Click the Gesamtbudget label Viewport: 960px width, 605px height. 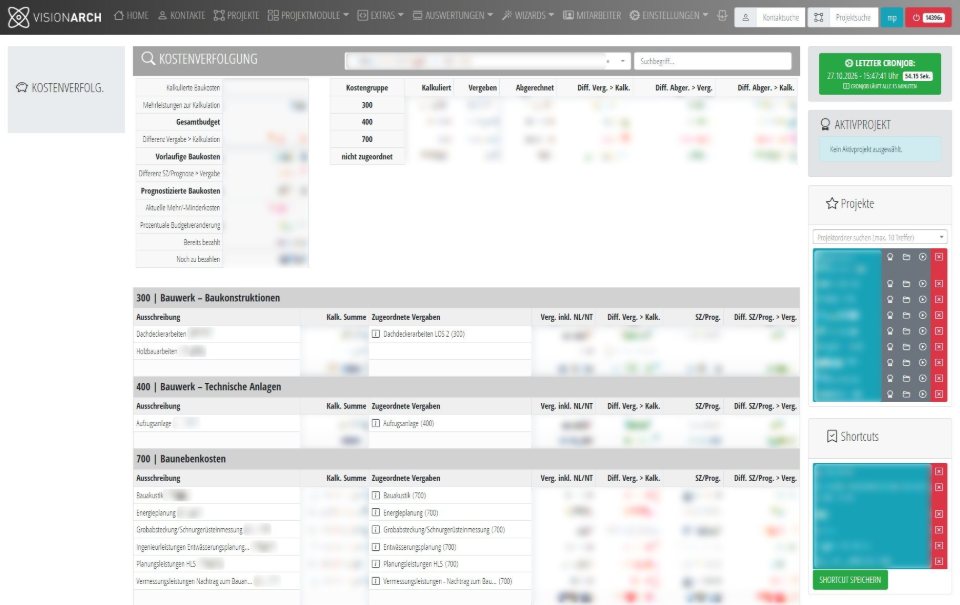(x=198, y=122)
